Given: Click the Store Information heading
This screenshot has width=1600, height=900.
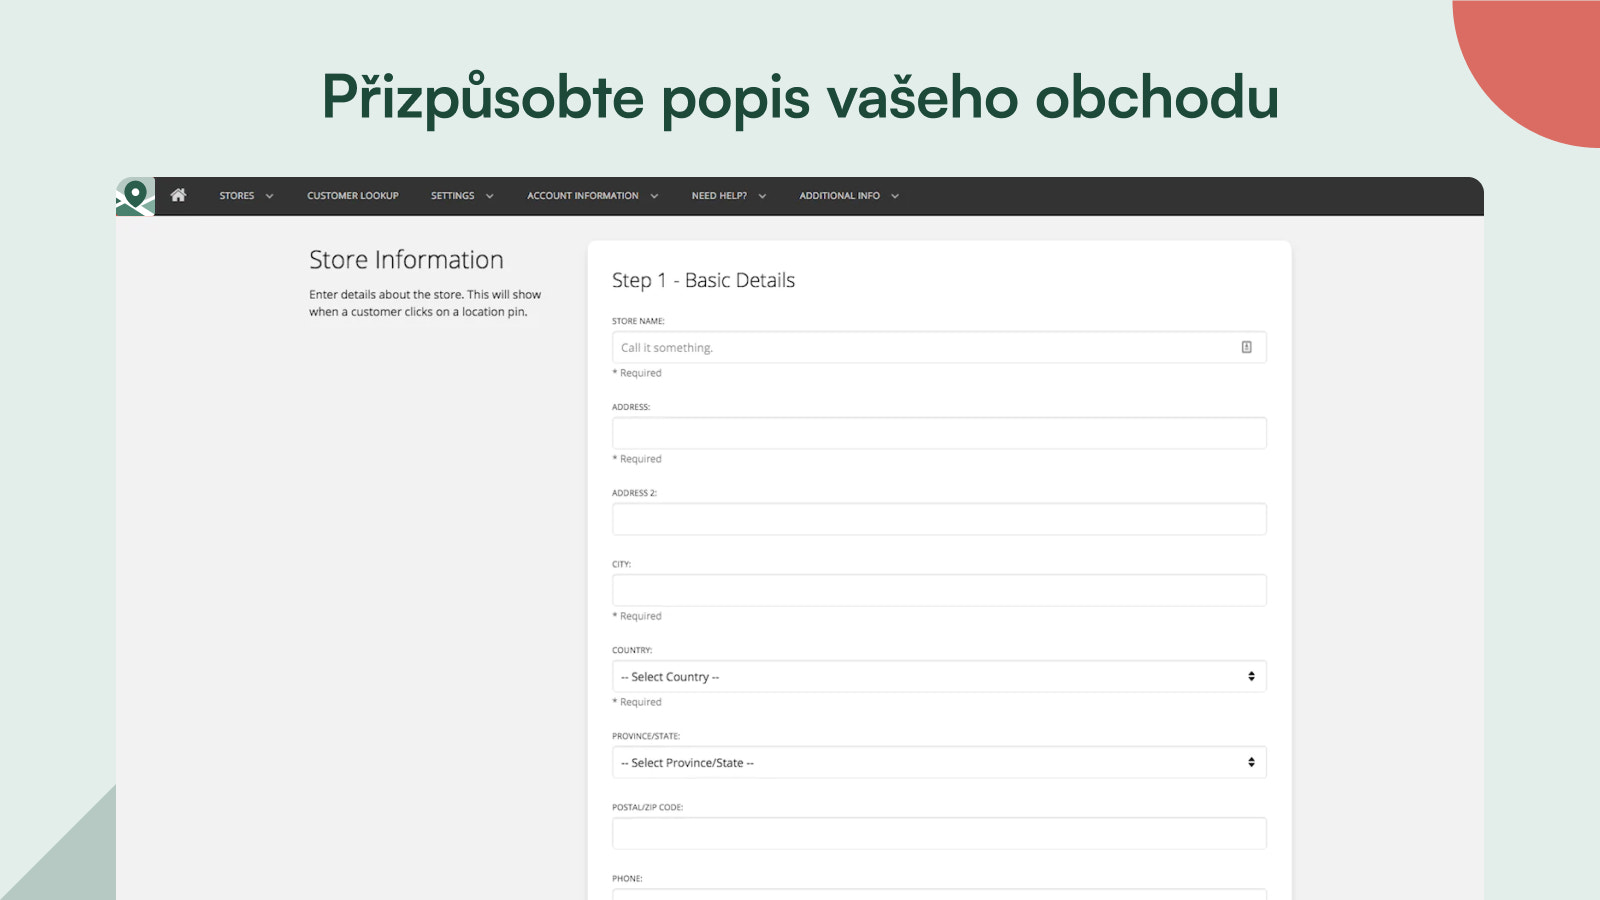Looking at the screenshot, I should [x=406, y=260].
